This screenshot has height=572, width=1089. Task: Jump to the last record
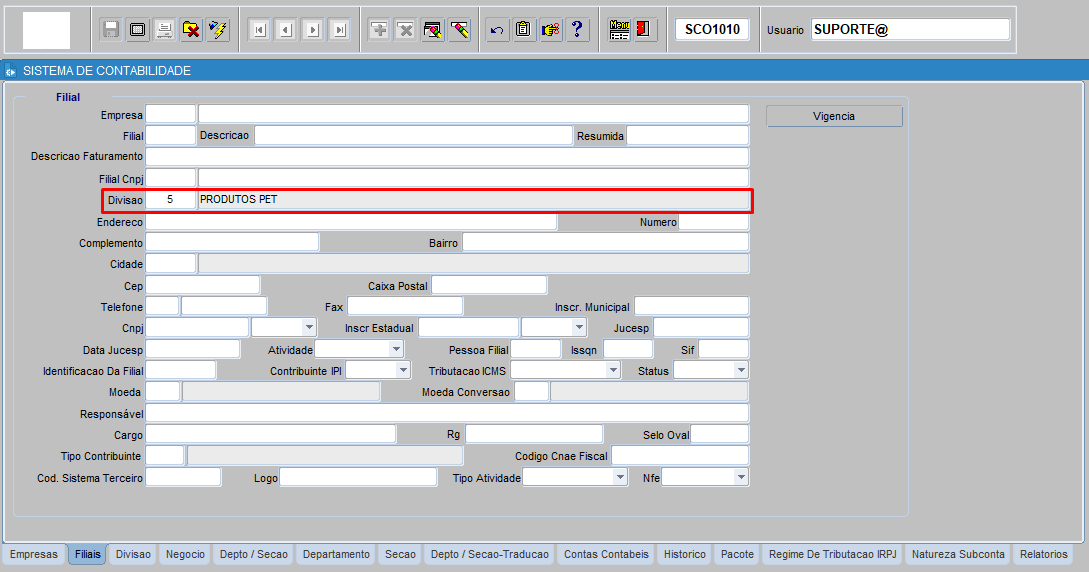click(x=340, y=30)
